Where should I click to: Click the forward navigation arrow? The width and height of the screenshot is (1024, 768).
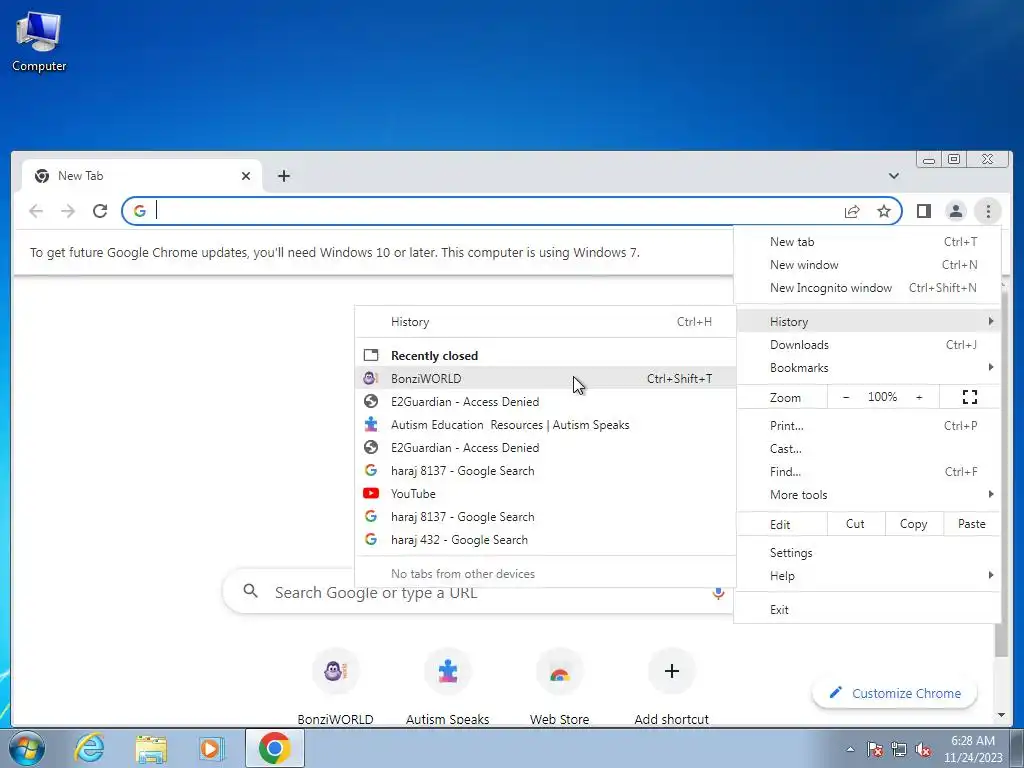pos(68,211)
